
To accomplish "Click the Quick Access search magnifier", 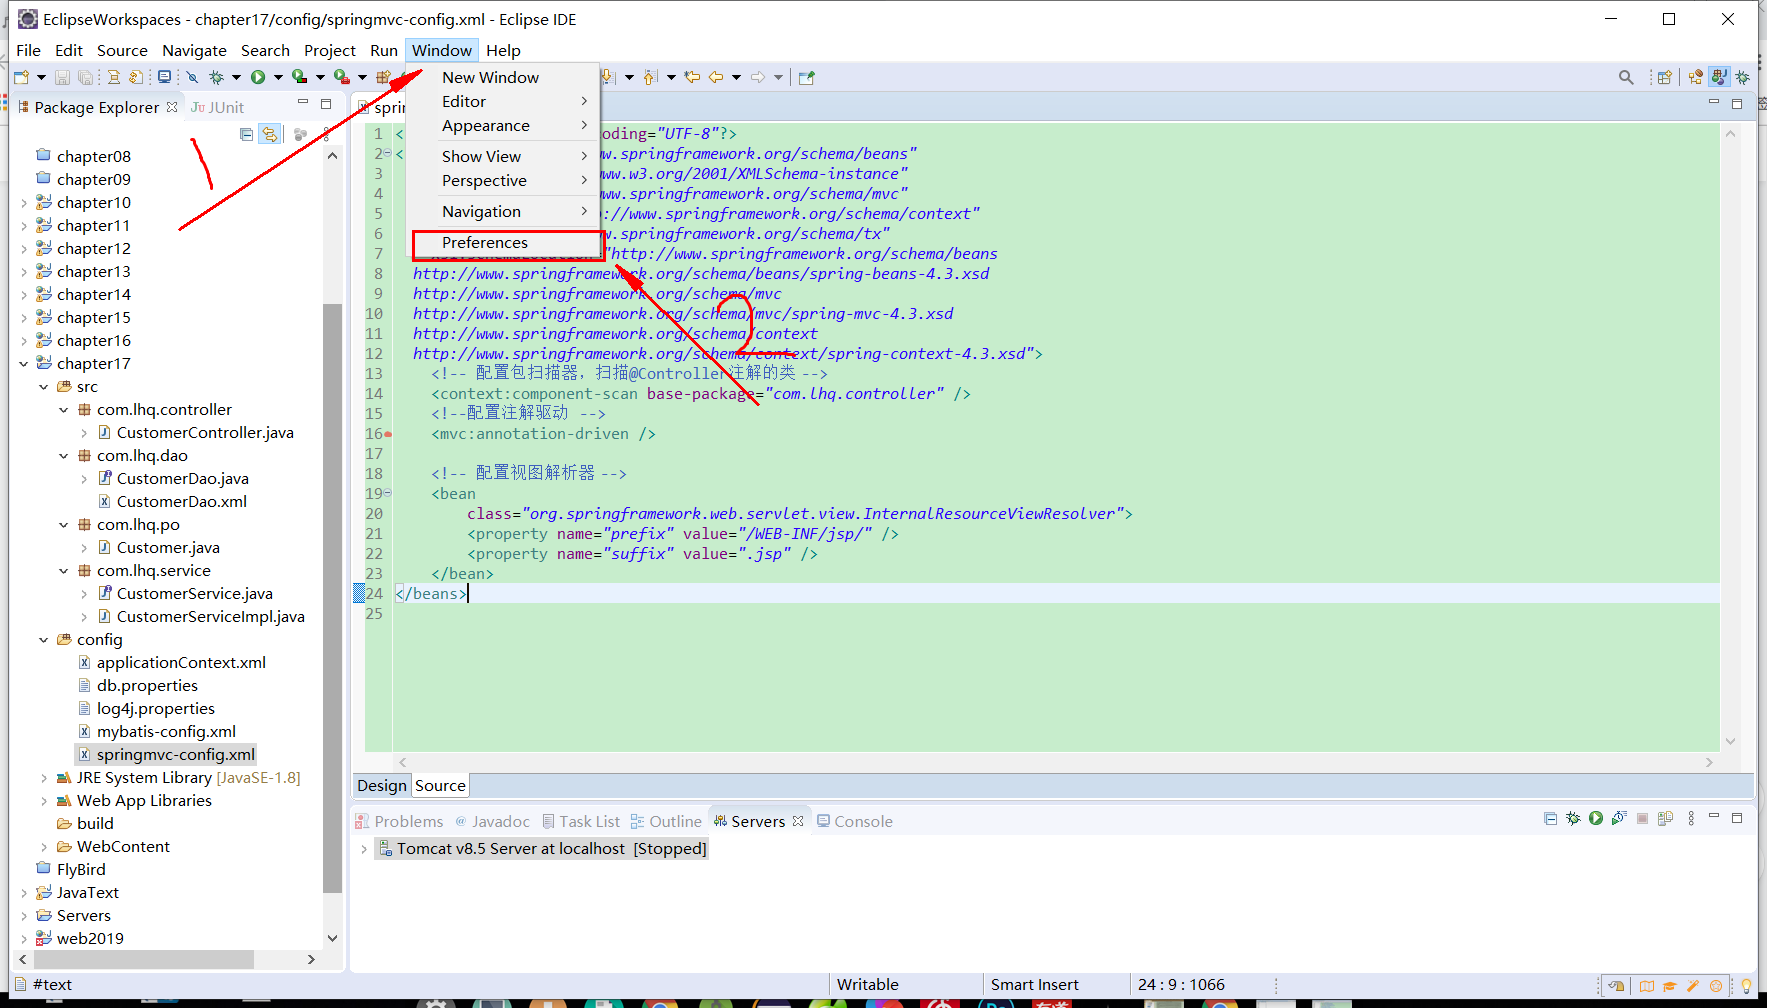I will point(1626,77).
